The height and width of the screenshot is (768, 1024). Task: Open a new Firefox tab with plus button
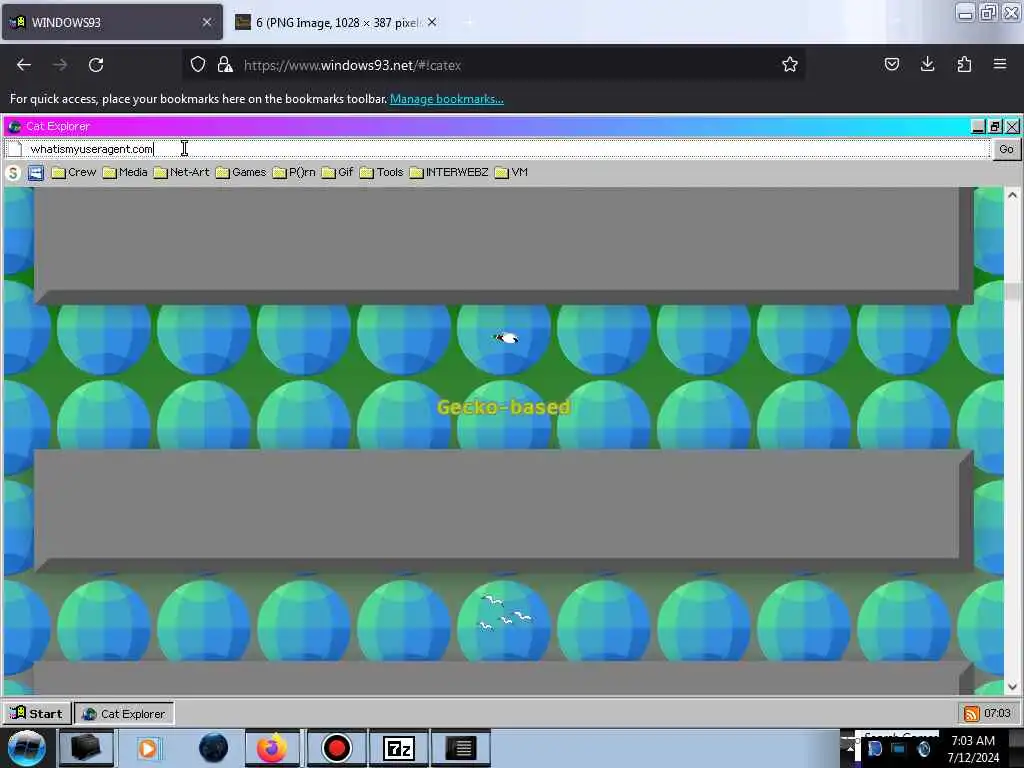point(468,22)
